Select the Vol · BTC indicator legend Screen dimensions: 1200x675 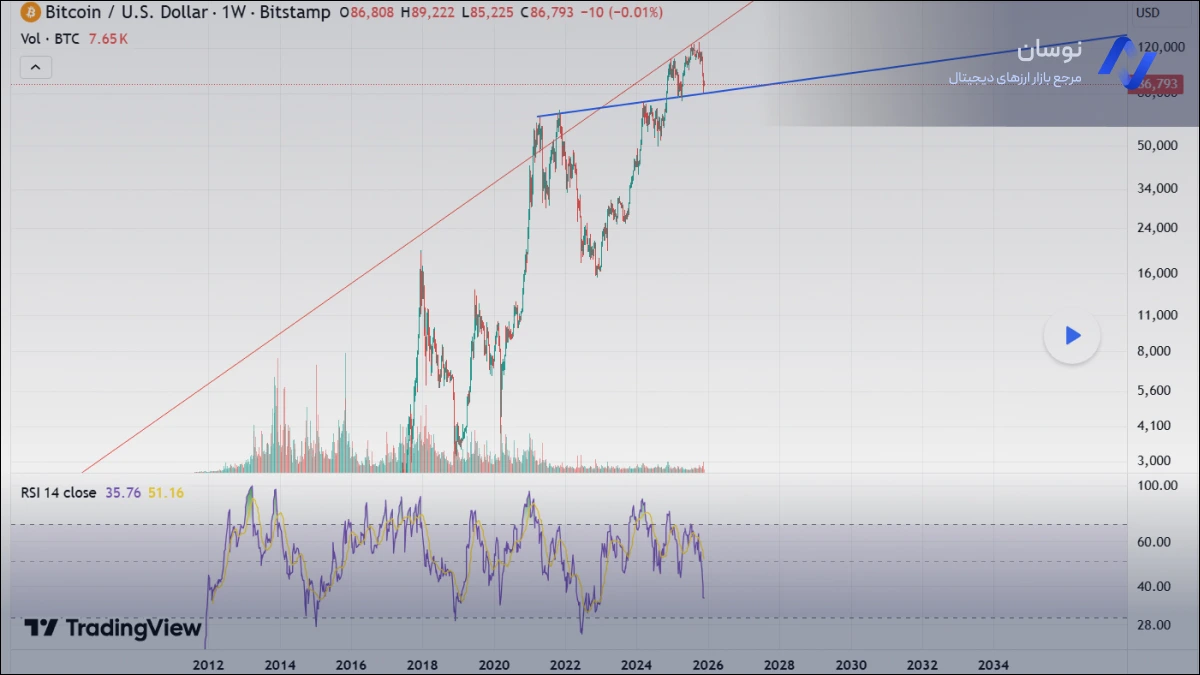tap(51, 39)
